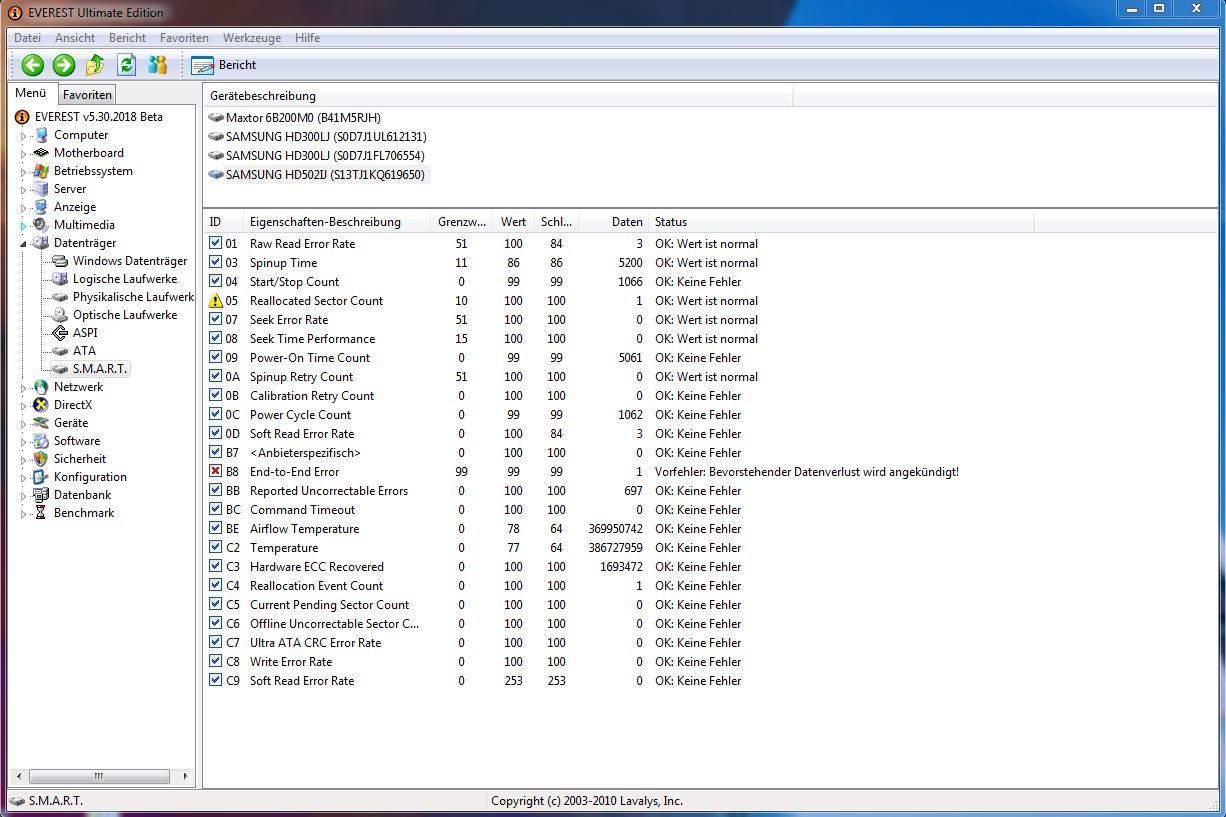The width and height of the screenshot is (1226, 817).
Task: Expand the Netzwerk tree node
Action: pos(23,388)
